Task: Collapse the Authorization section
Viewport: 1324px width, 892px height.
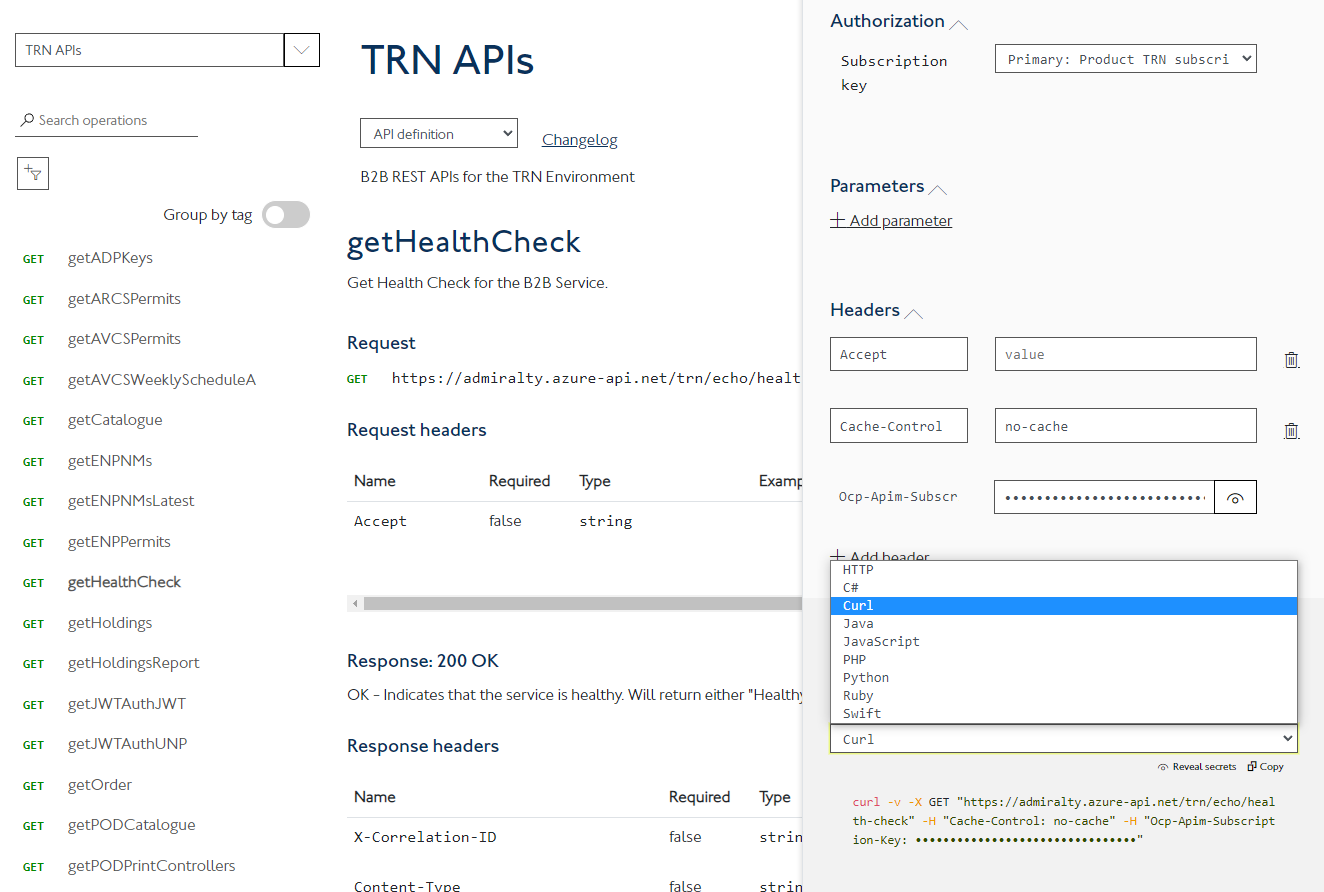Action: pos(958,22)
